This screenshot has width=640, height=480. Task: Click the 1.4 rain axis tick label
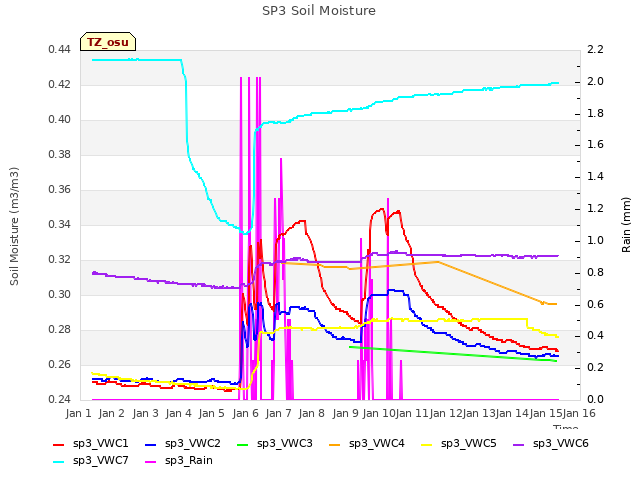[x=596, y=176]
